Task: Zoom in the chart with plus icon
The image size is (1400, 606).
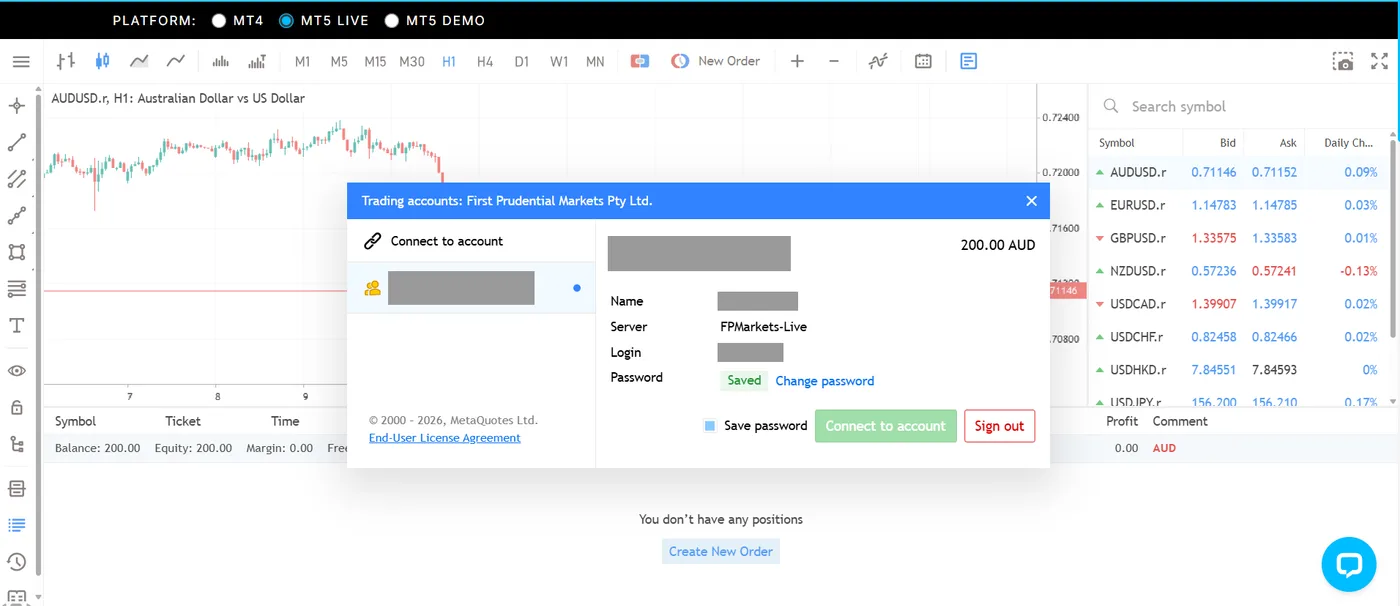Action: (x=797, y=61)
